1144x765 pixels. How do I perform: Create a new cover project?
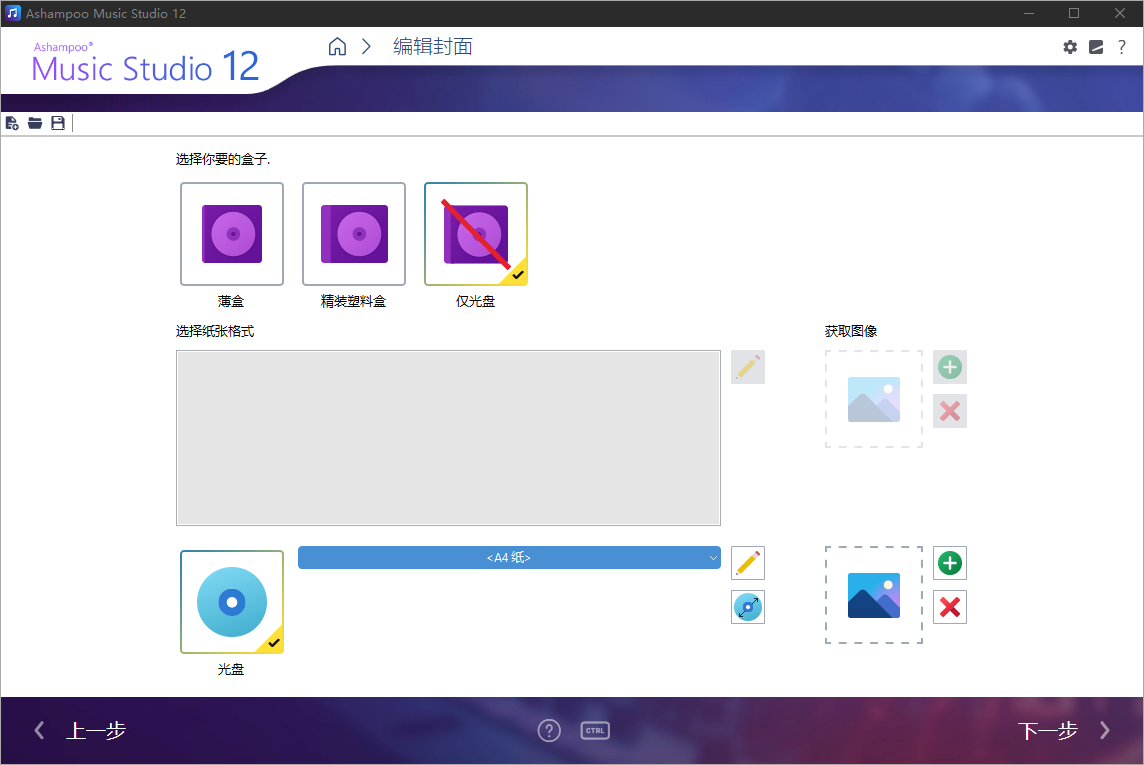tap(12, 122)
